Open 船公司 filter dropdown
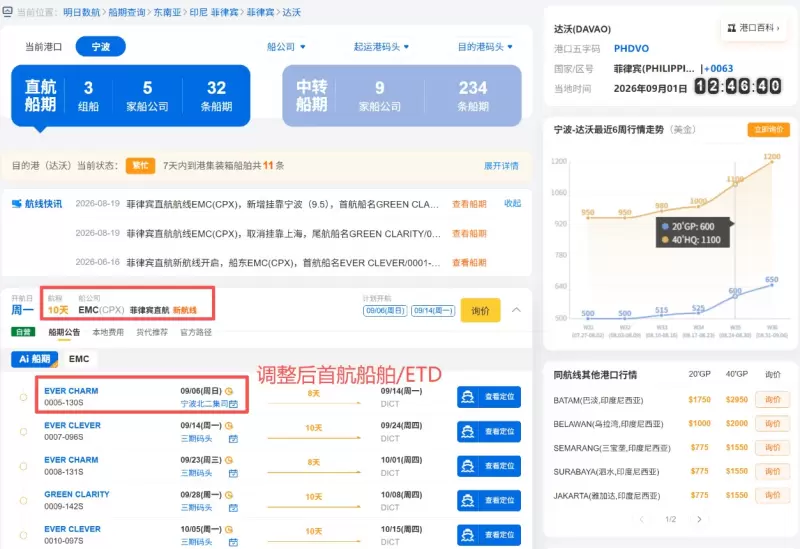 (x=286, y=47)
